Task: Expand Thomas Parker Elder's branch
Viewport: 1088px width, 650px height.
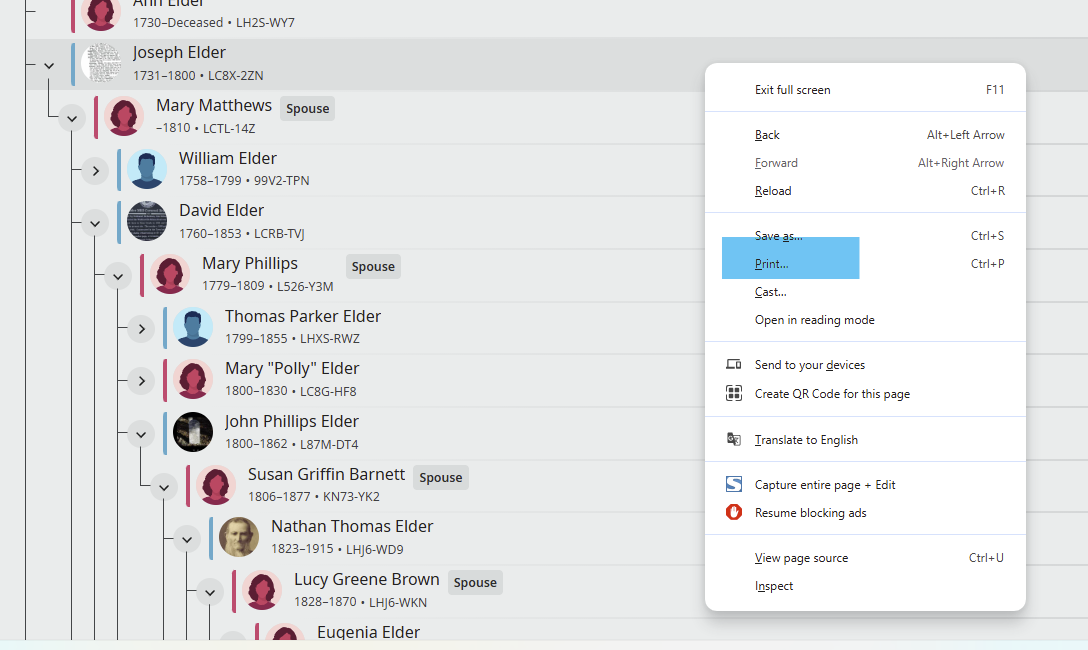Action: click(x=141, y=329)
